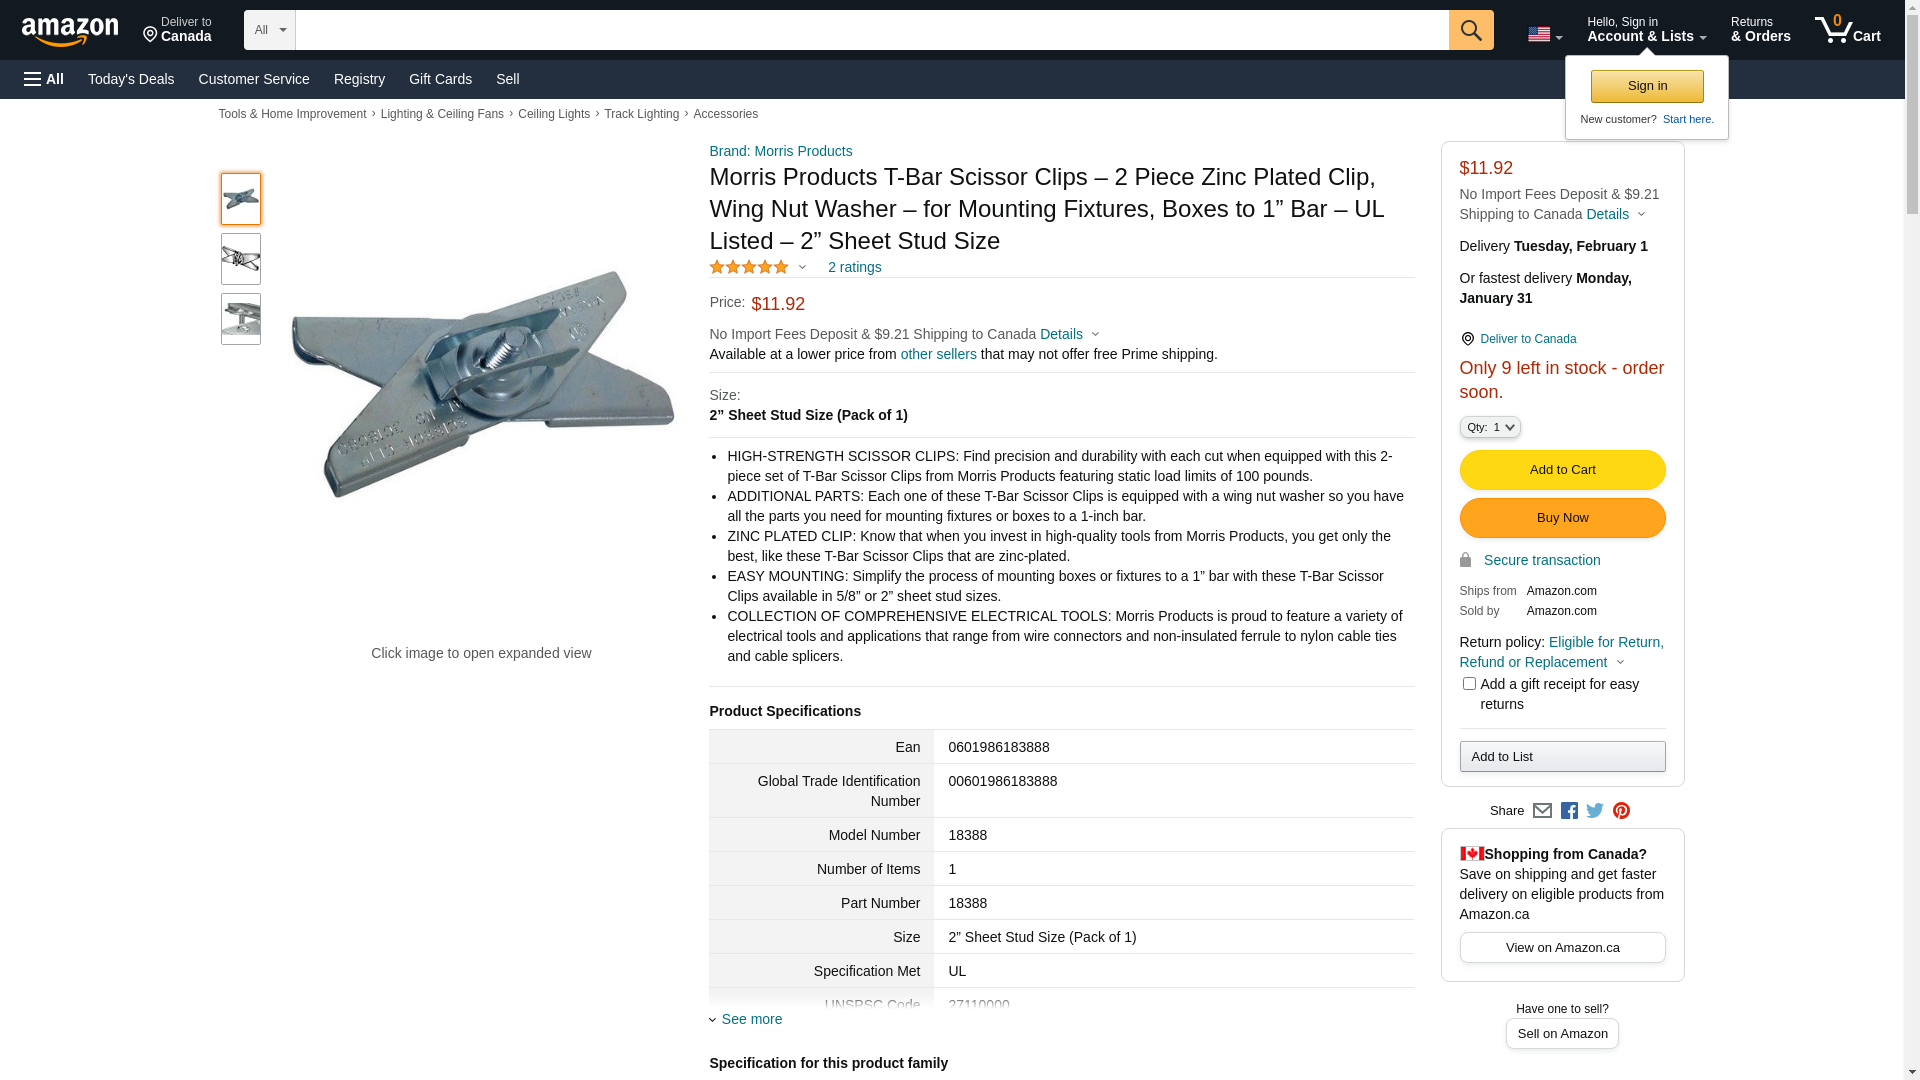Share product on Twitter
The height and width of the screenshot is (1080, 1920).
[x=1595, y=811]
